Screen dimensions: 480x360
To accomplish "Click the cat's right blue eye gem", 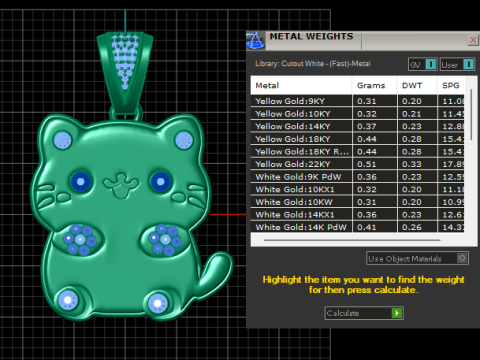I will coord(161,182).
